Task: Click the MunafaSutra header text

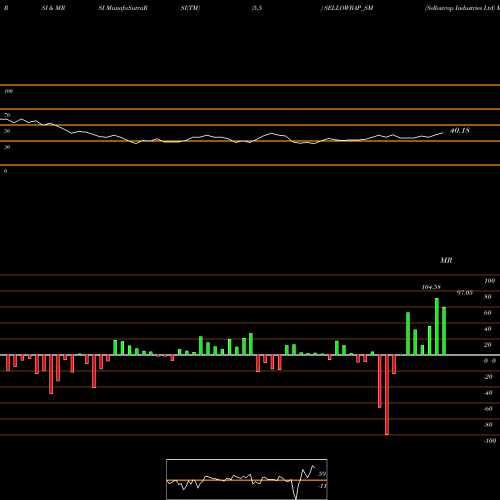Action: pyautogui.click(x=126, y=8)
